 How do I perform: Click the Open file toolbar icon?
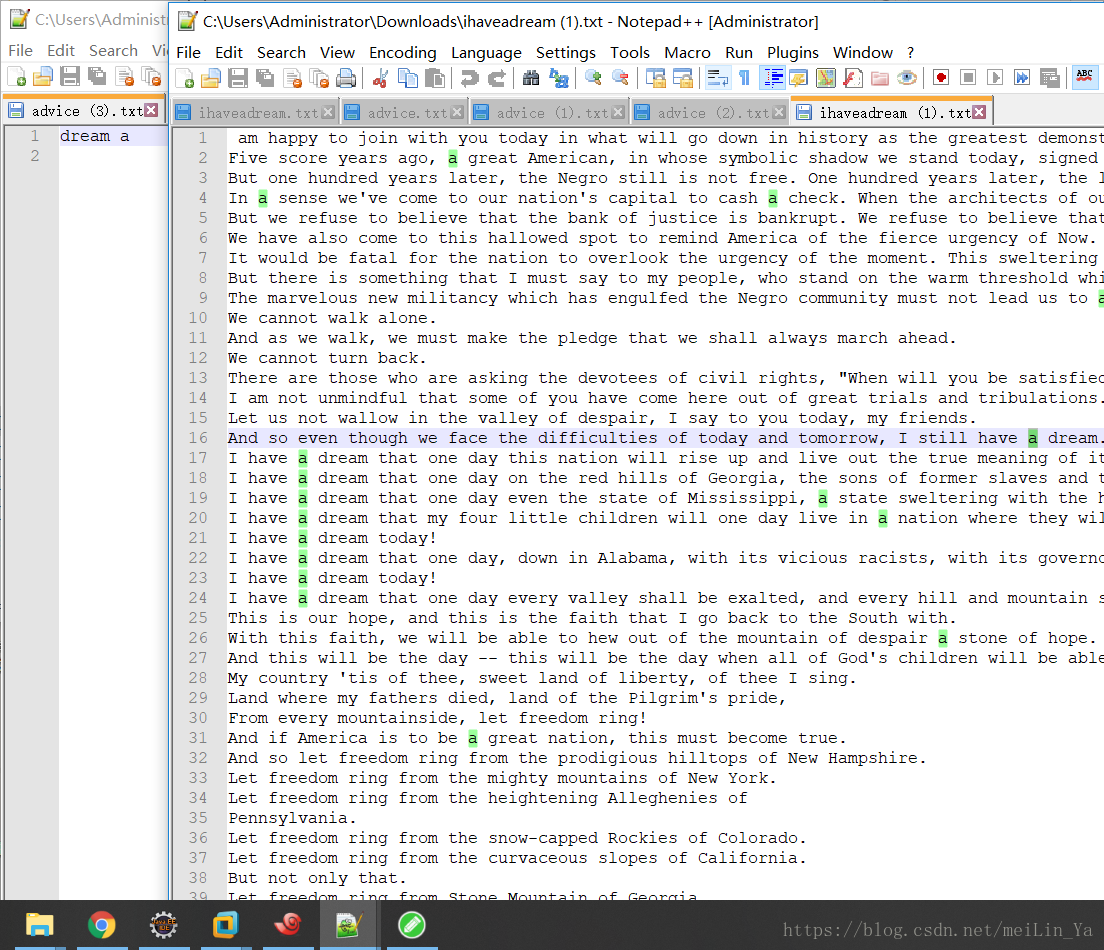pos(211,78)
